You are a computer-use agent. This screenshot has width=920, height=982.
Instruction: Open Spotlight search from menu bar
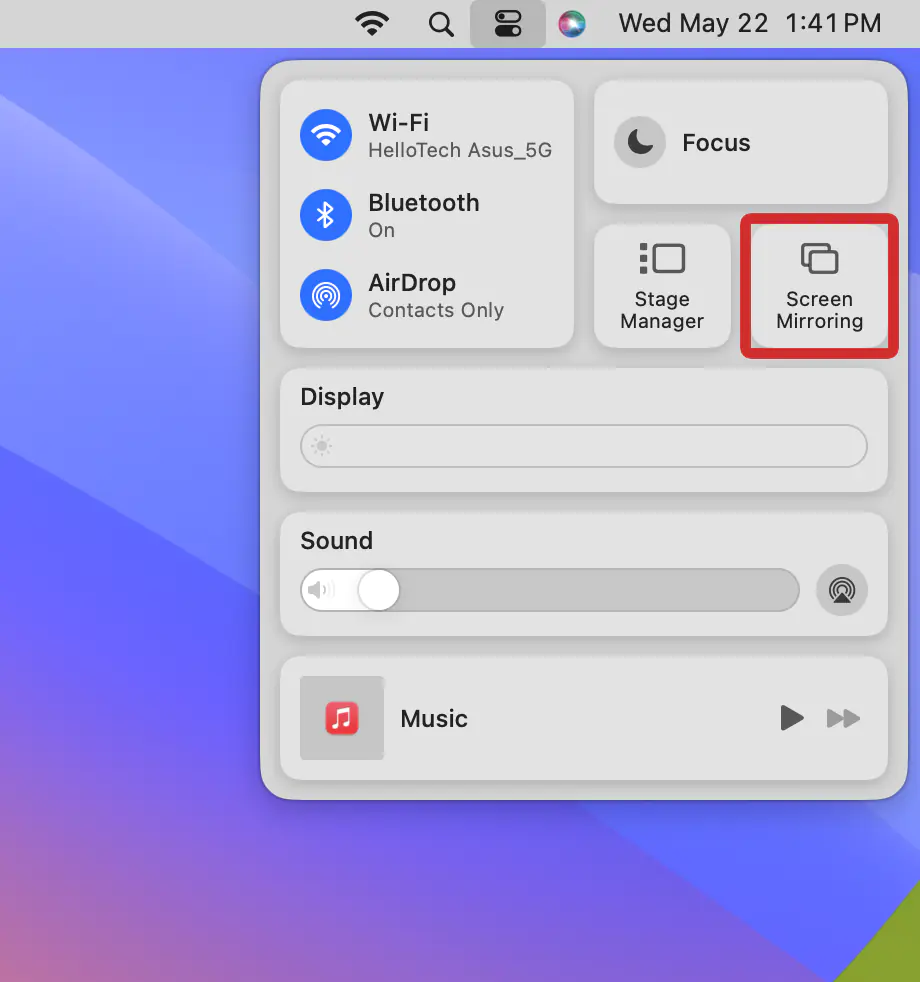(x=440, y=23)
